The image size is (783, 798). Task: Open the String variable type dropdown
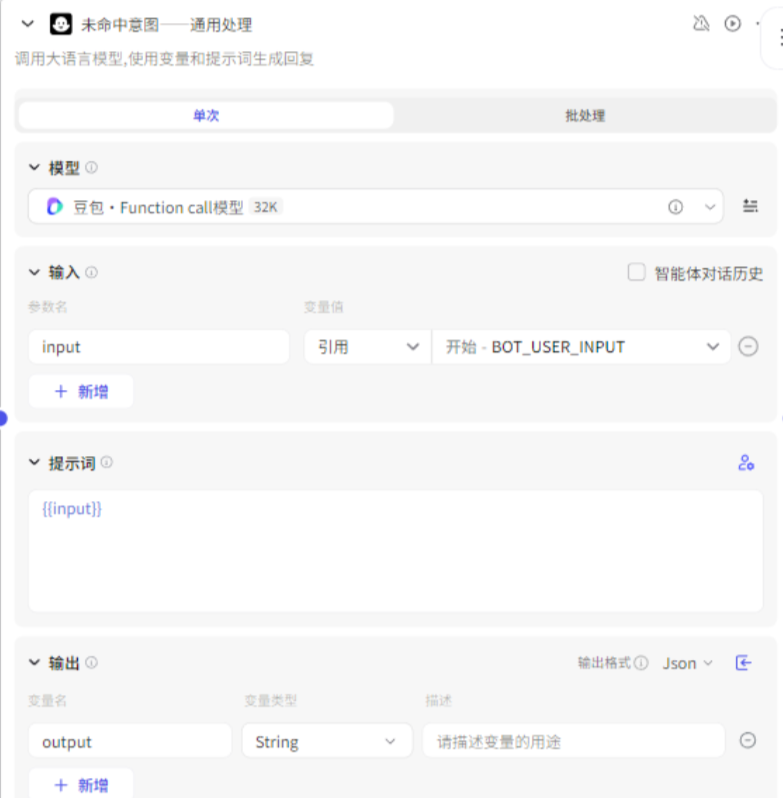(x=326, y=742)
